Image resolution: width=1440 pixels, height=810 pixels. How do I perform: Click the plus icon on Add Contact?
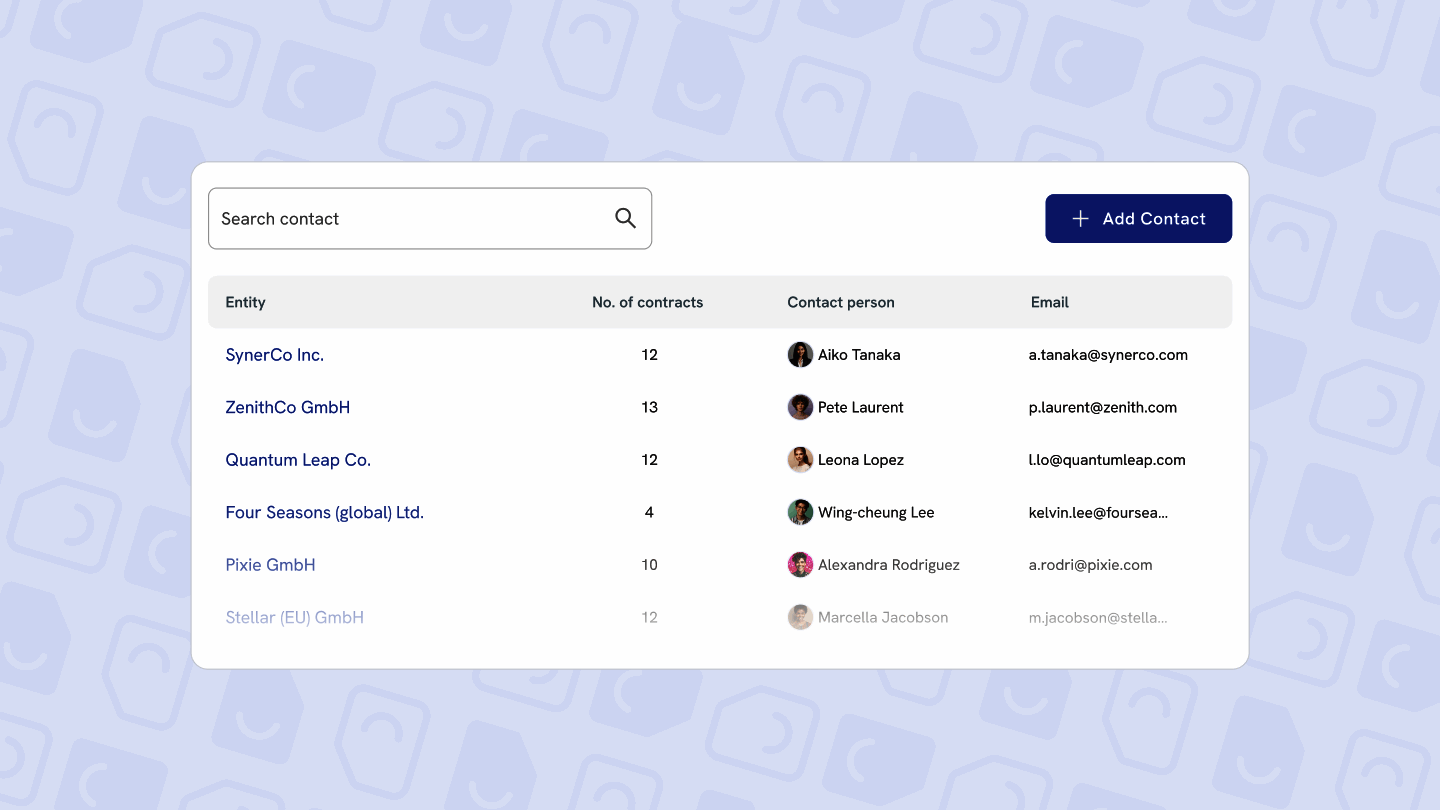coord(1080,218)
